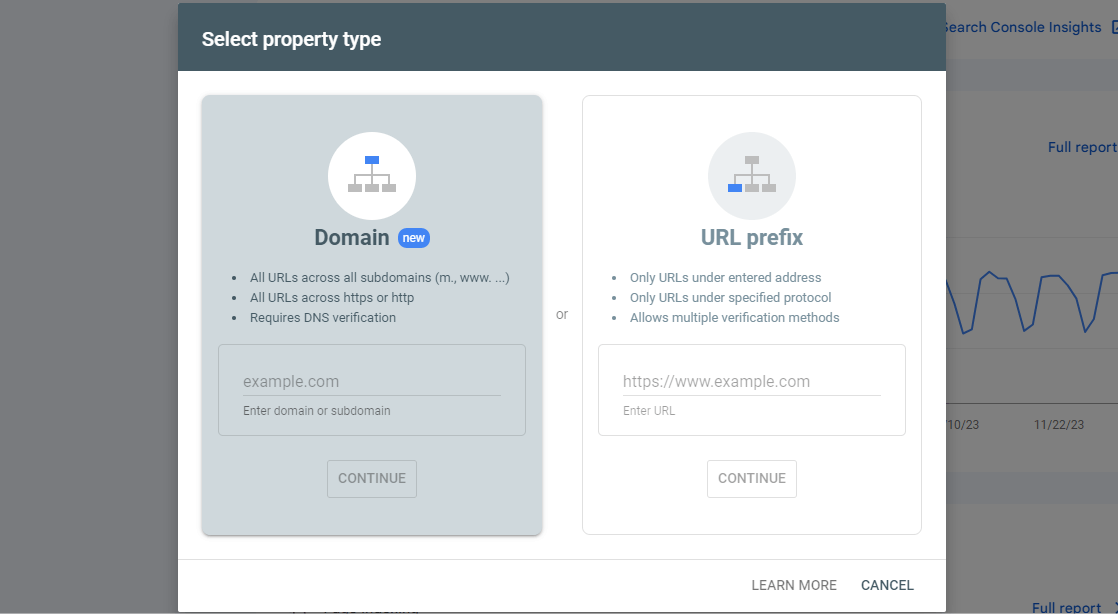Click 'Only URLs under entered address' text
The image size is (1118, 614).
coord(725,277)
